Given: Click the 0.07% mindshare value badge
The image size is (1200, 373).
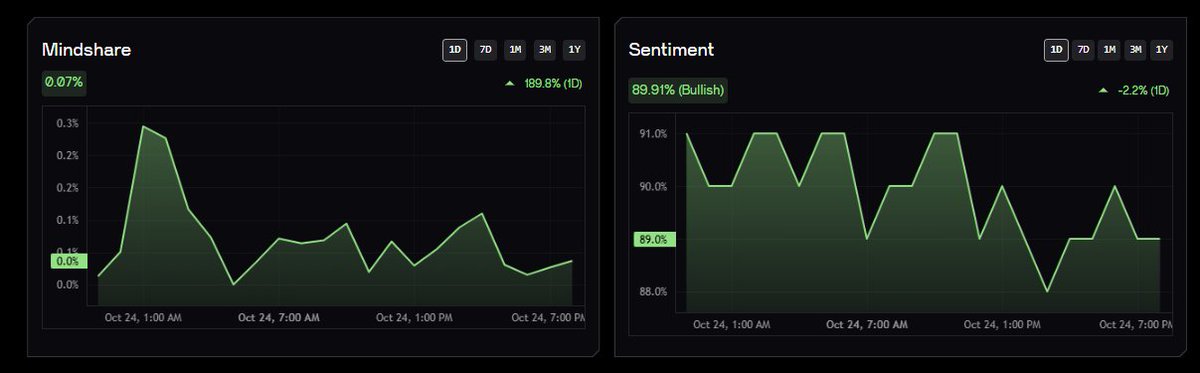Looking at the screenshot, I should (x=63, y=84).
